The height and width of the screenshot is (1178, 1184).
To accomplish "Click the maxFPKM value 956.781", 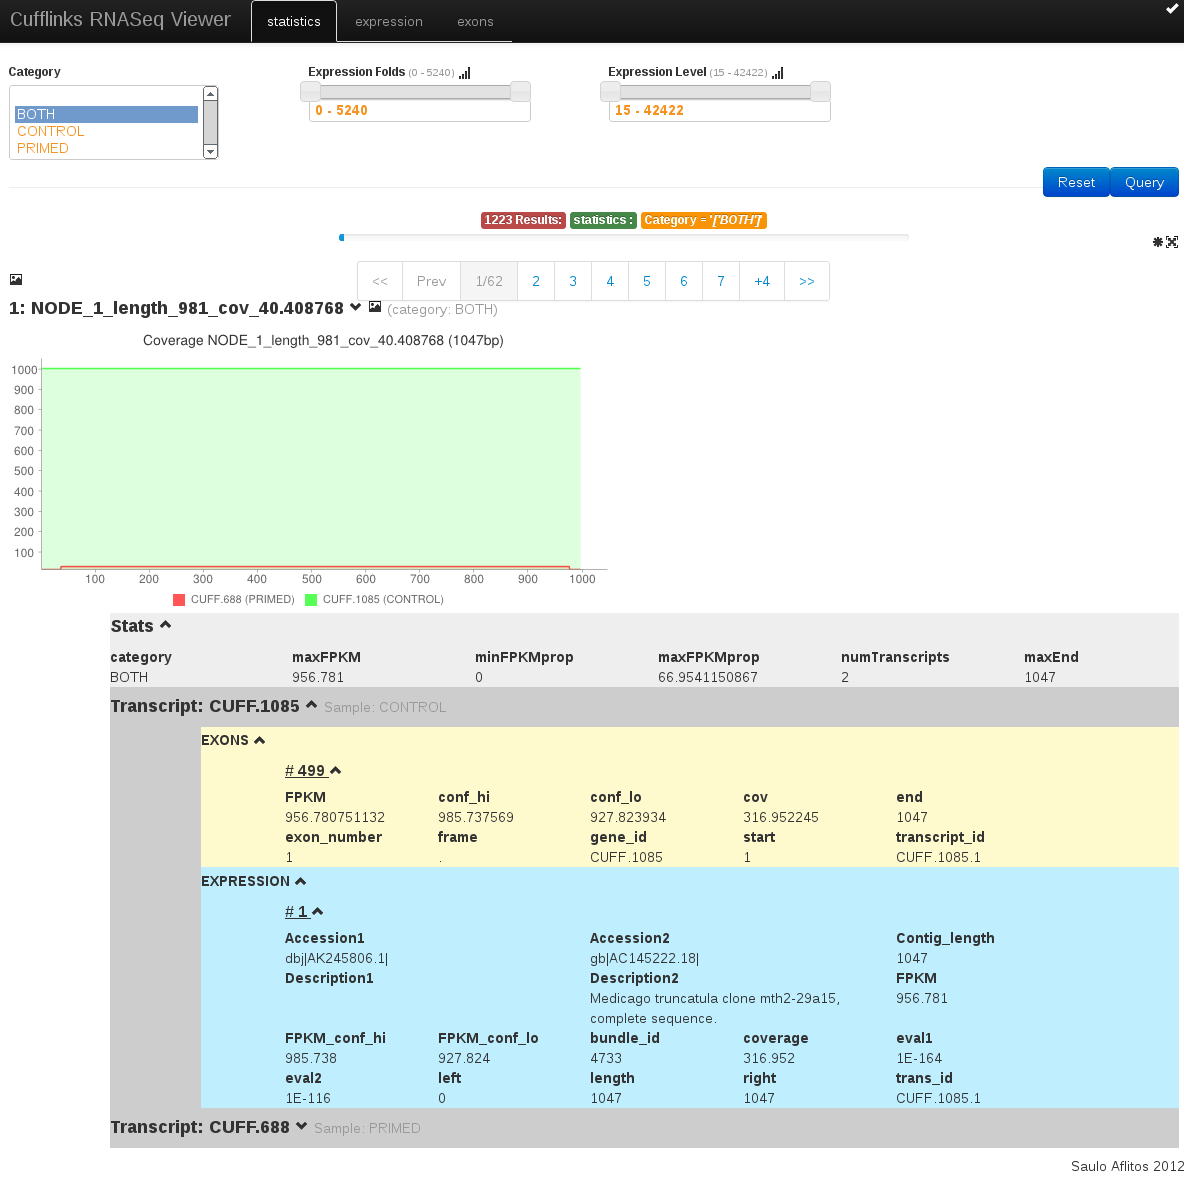I will pyautogui.click(x=318, y=677).
